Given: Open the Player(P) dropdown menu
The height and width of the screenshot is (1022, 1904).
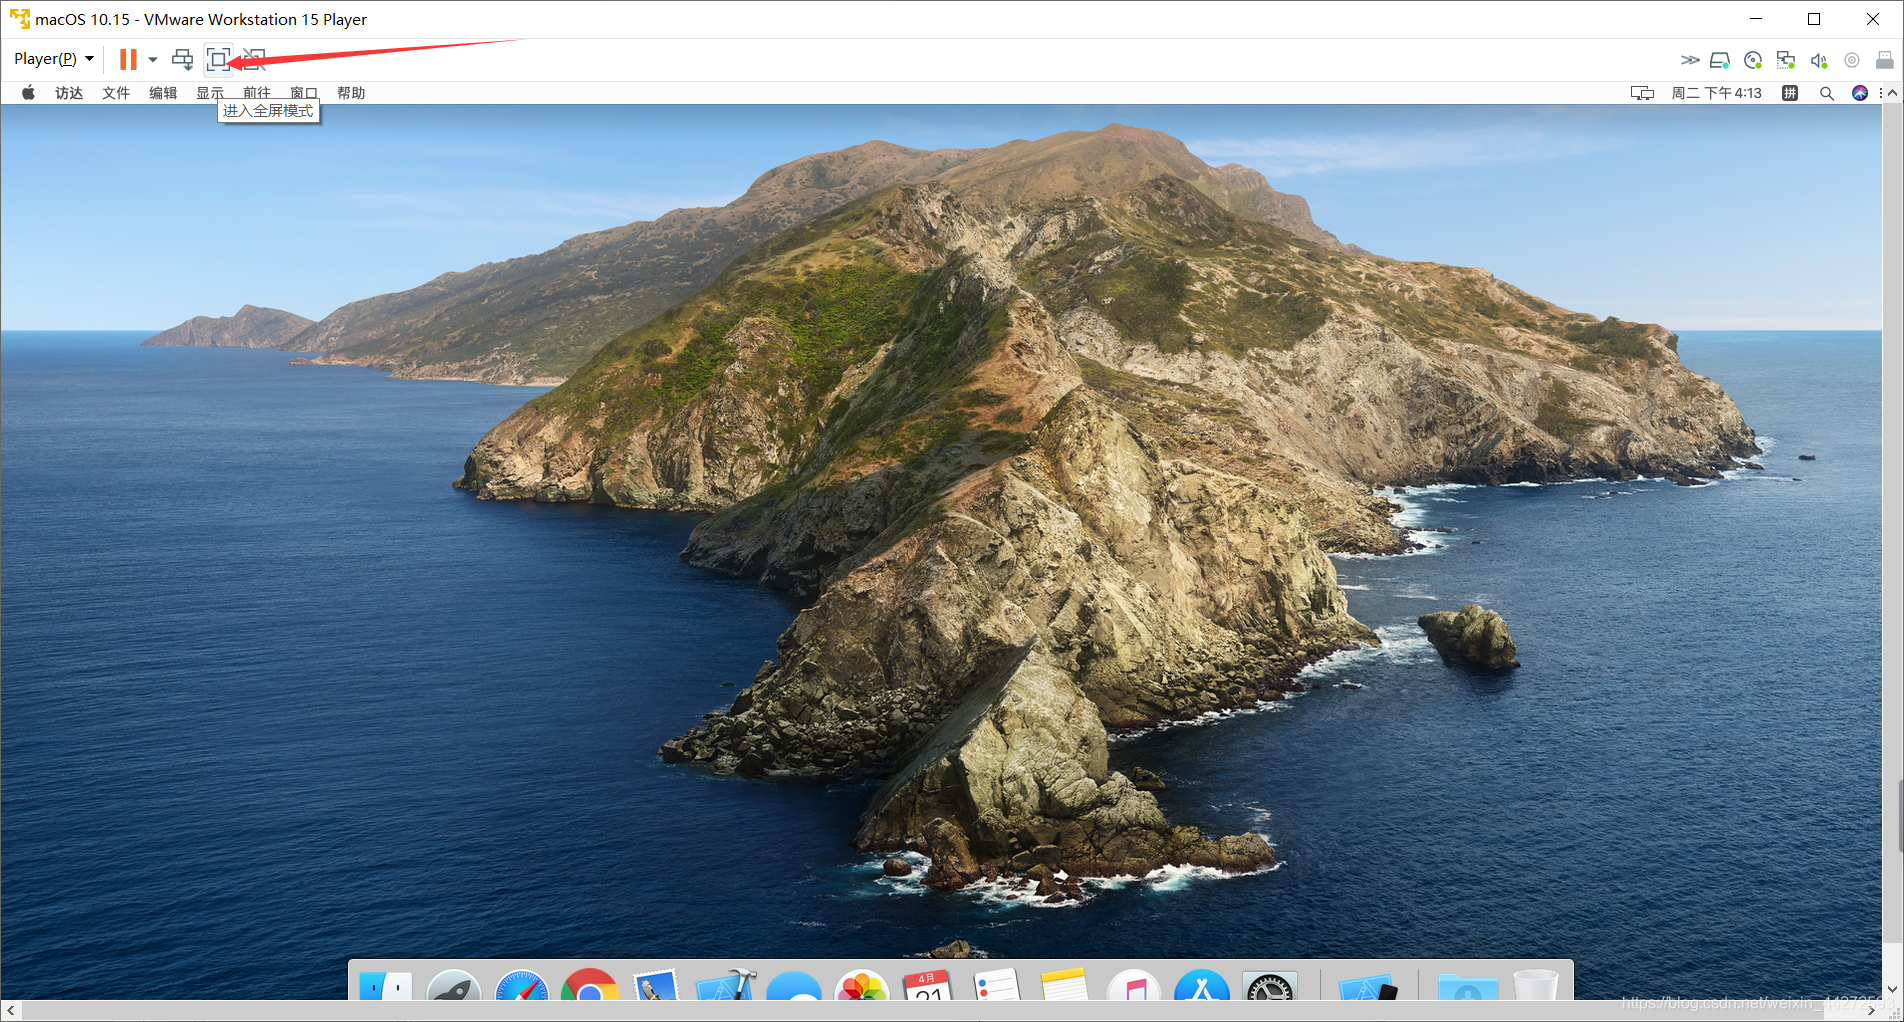Looking at the screenshot, I should tap(54, 59).
